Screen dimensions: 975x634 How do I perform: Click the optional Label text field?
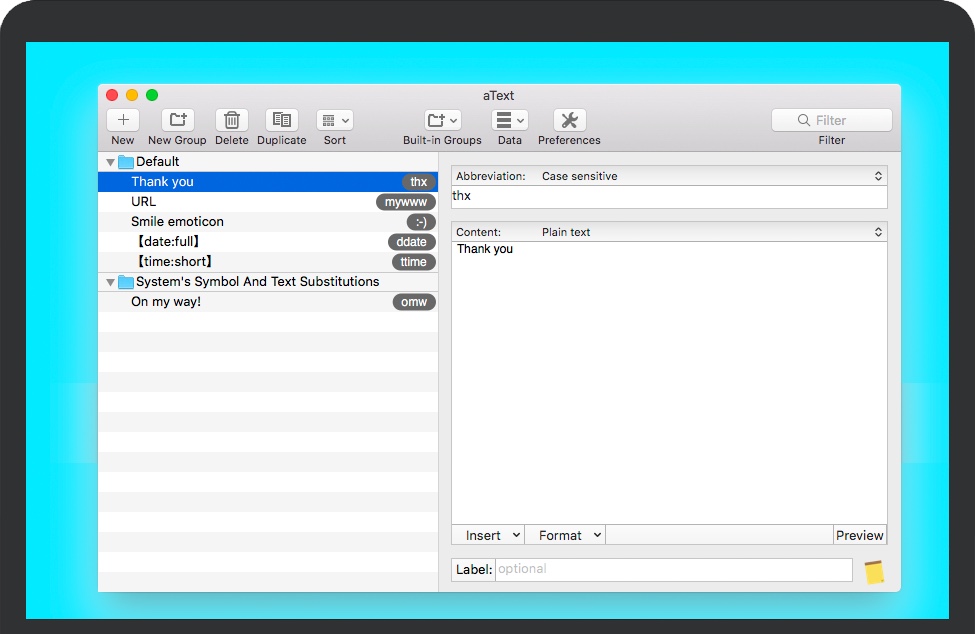click(673, 569)
